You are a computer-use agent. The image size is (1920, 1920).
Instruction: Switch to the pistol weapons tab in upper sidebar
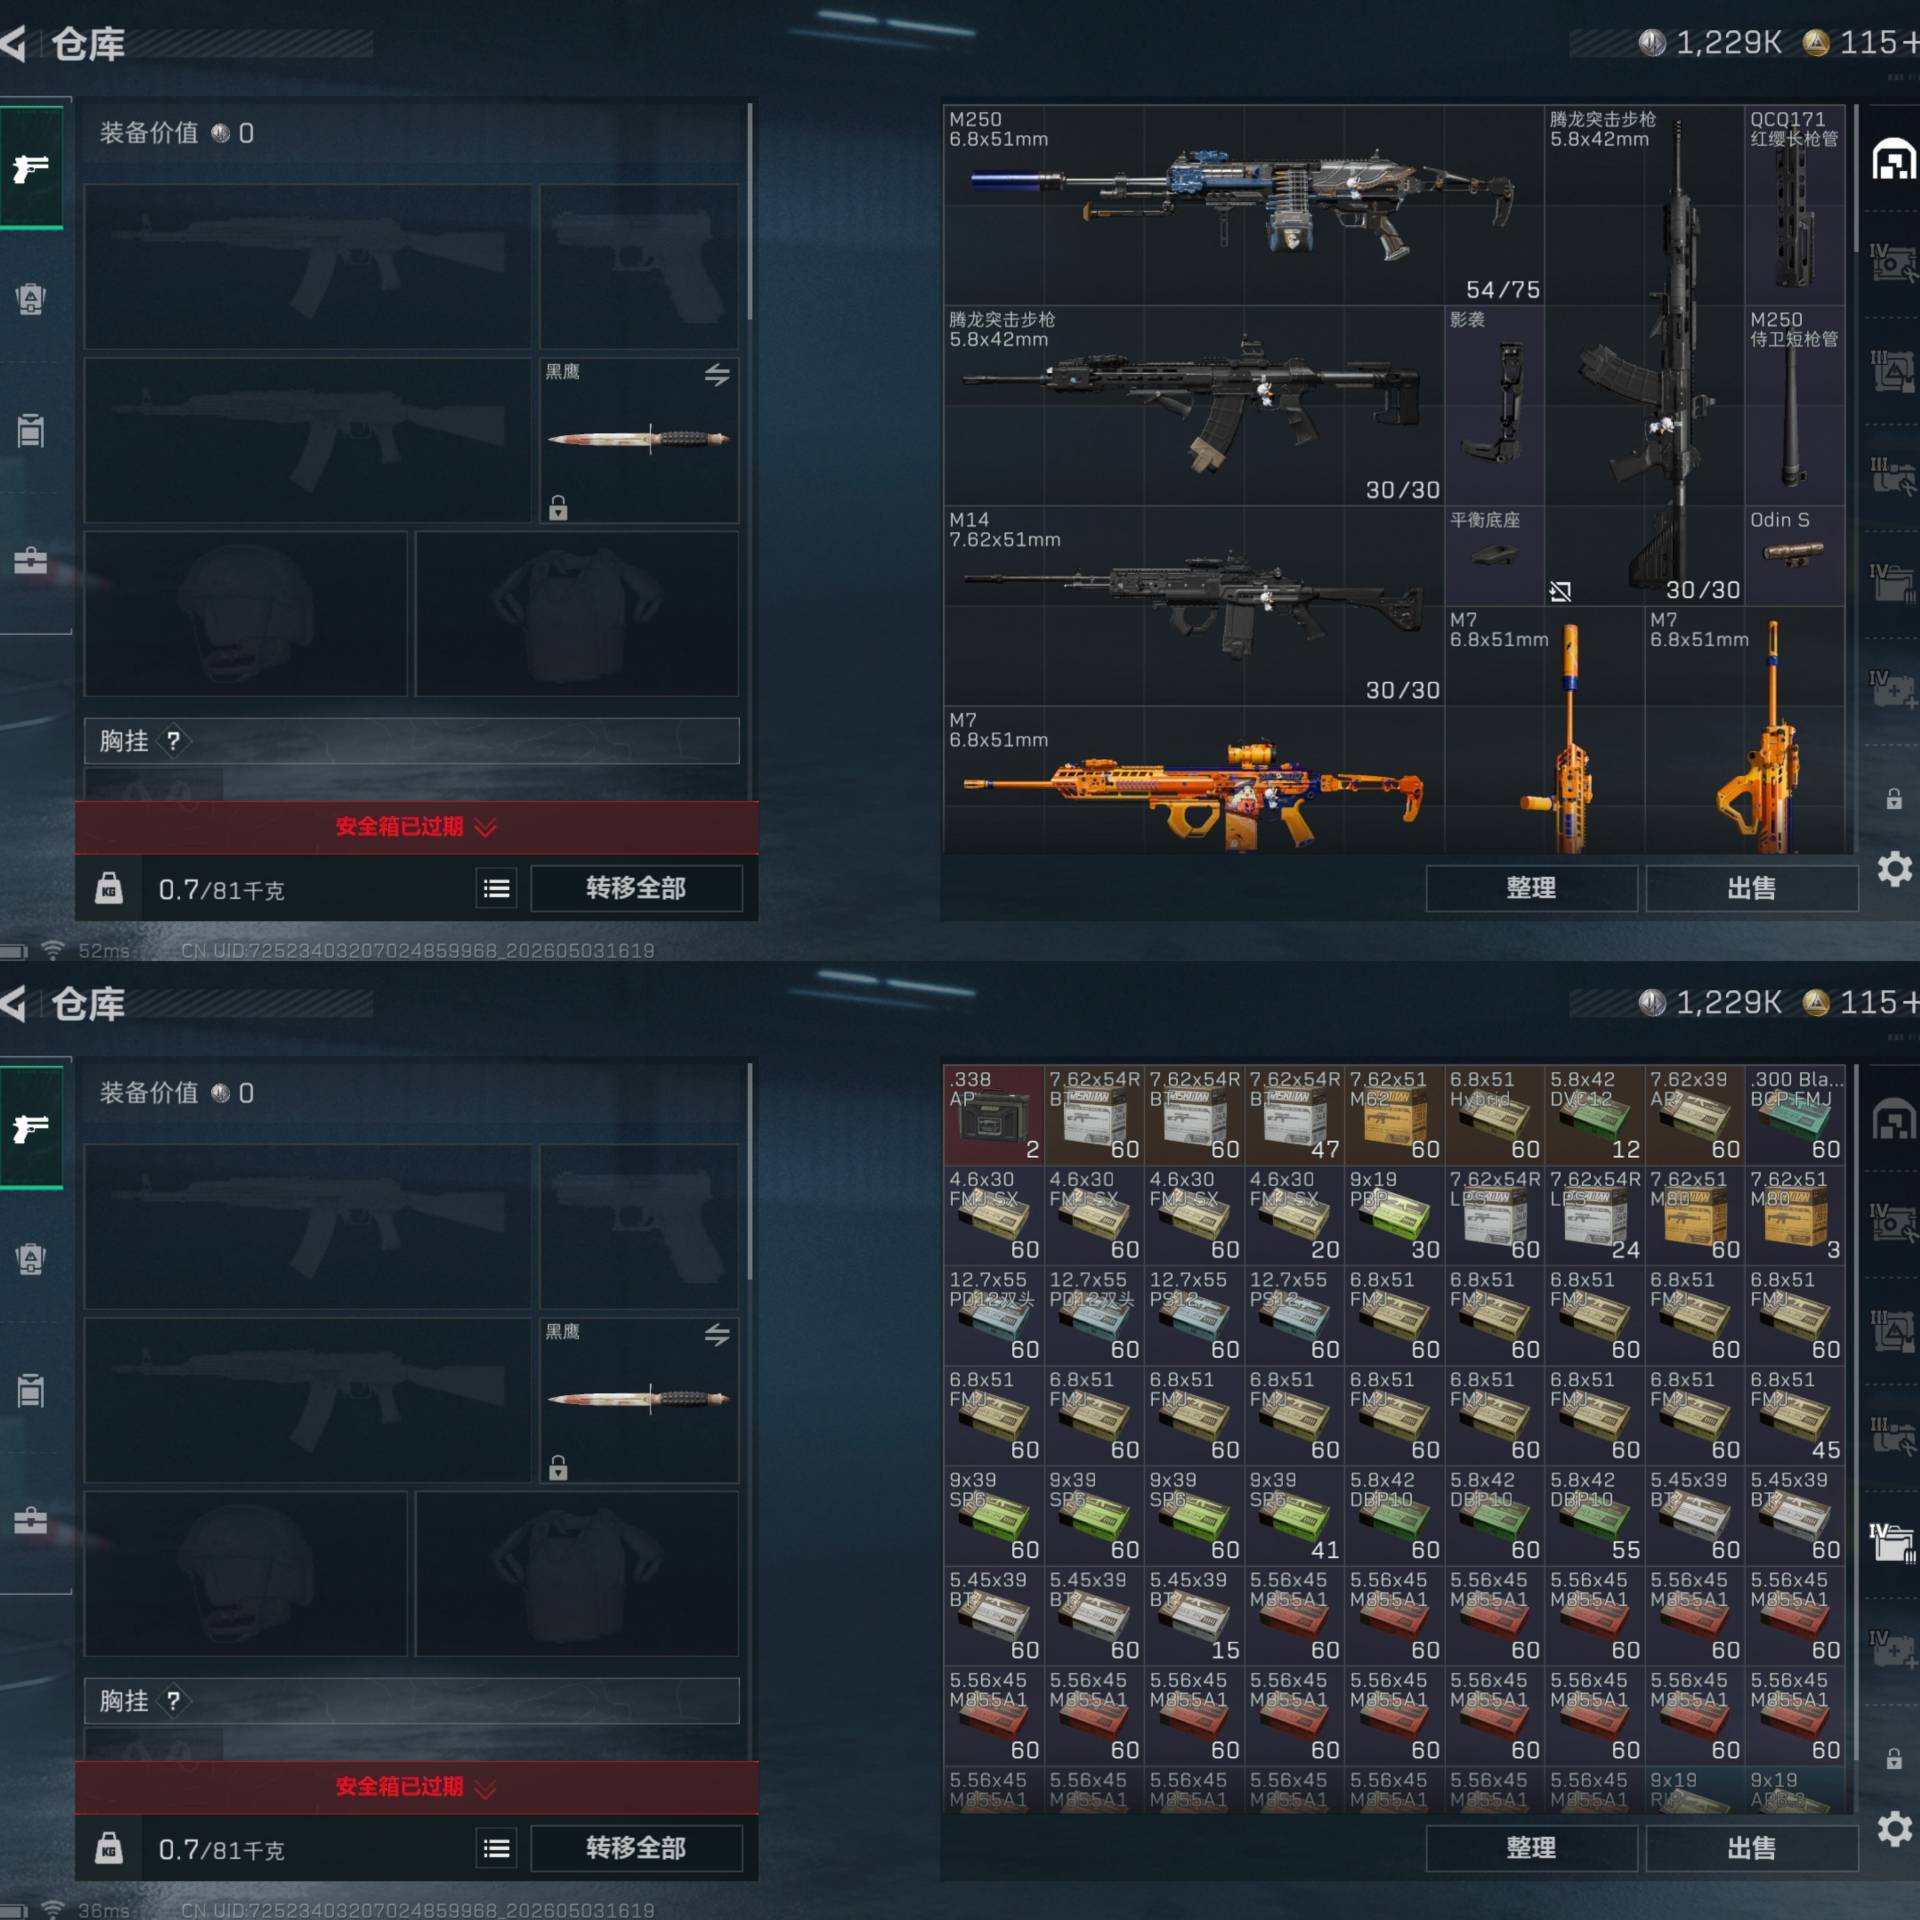(x=32, y=167)
